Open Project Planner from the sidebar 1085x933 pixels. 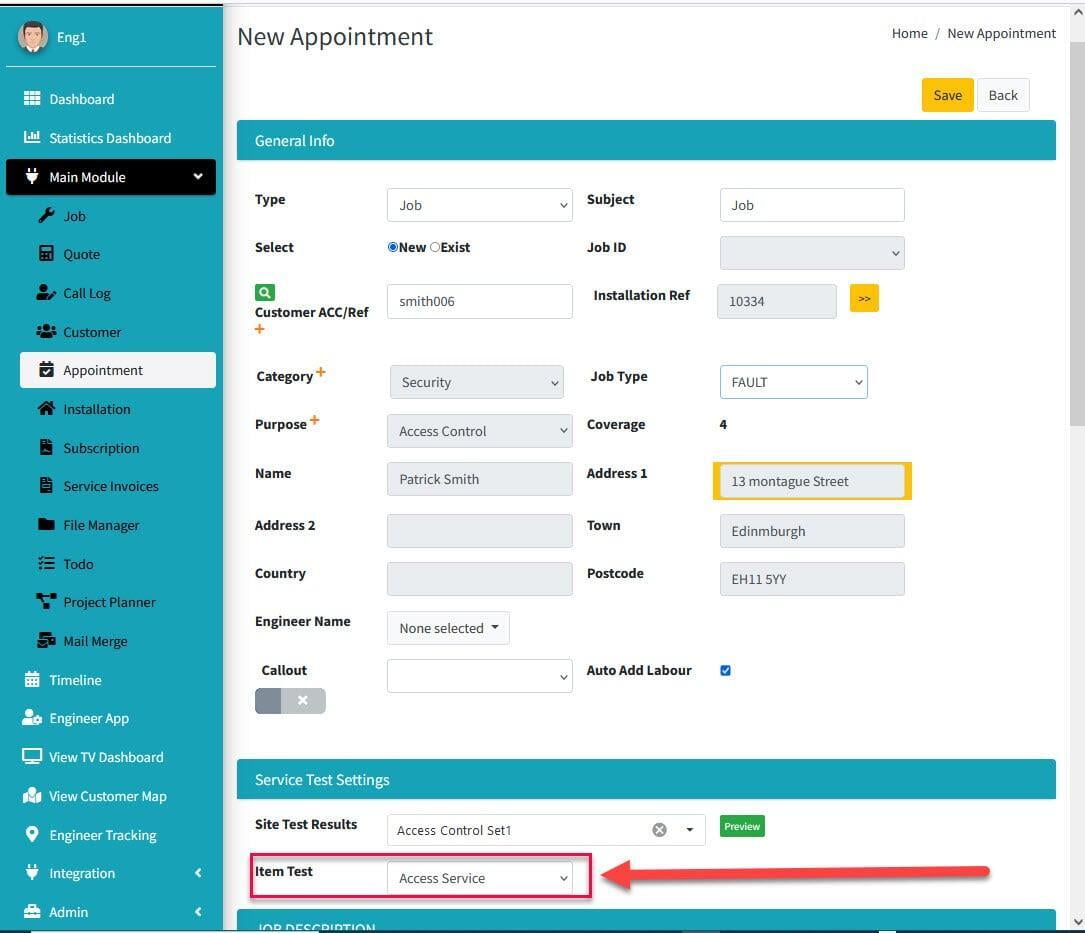point(109,602)
